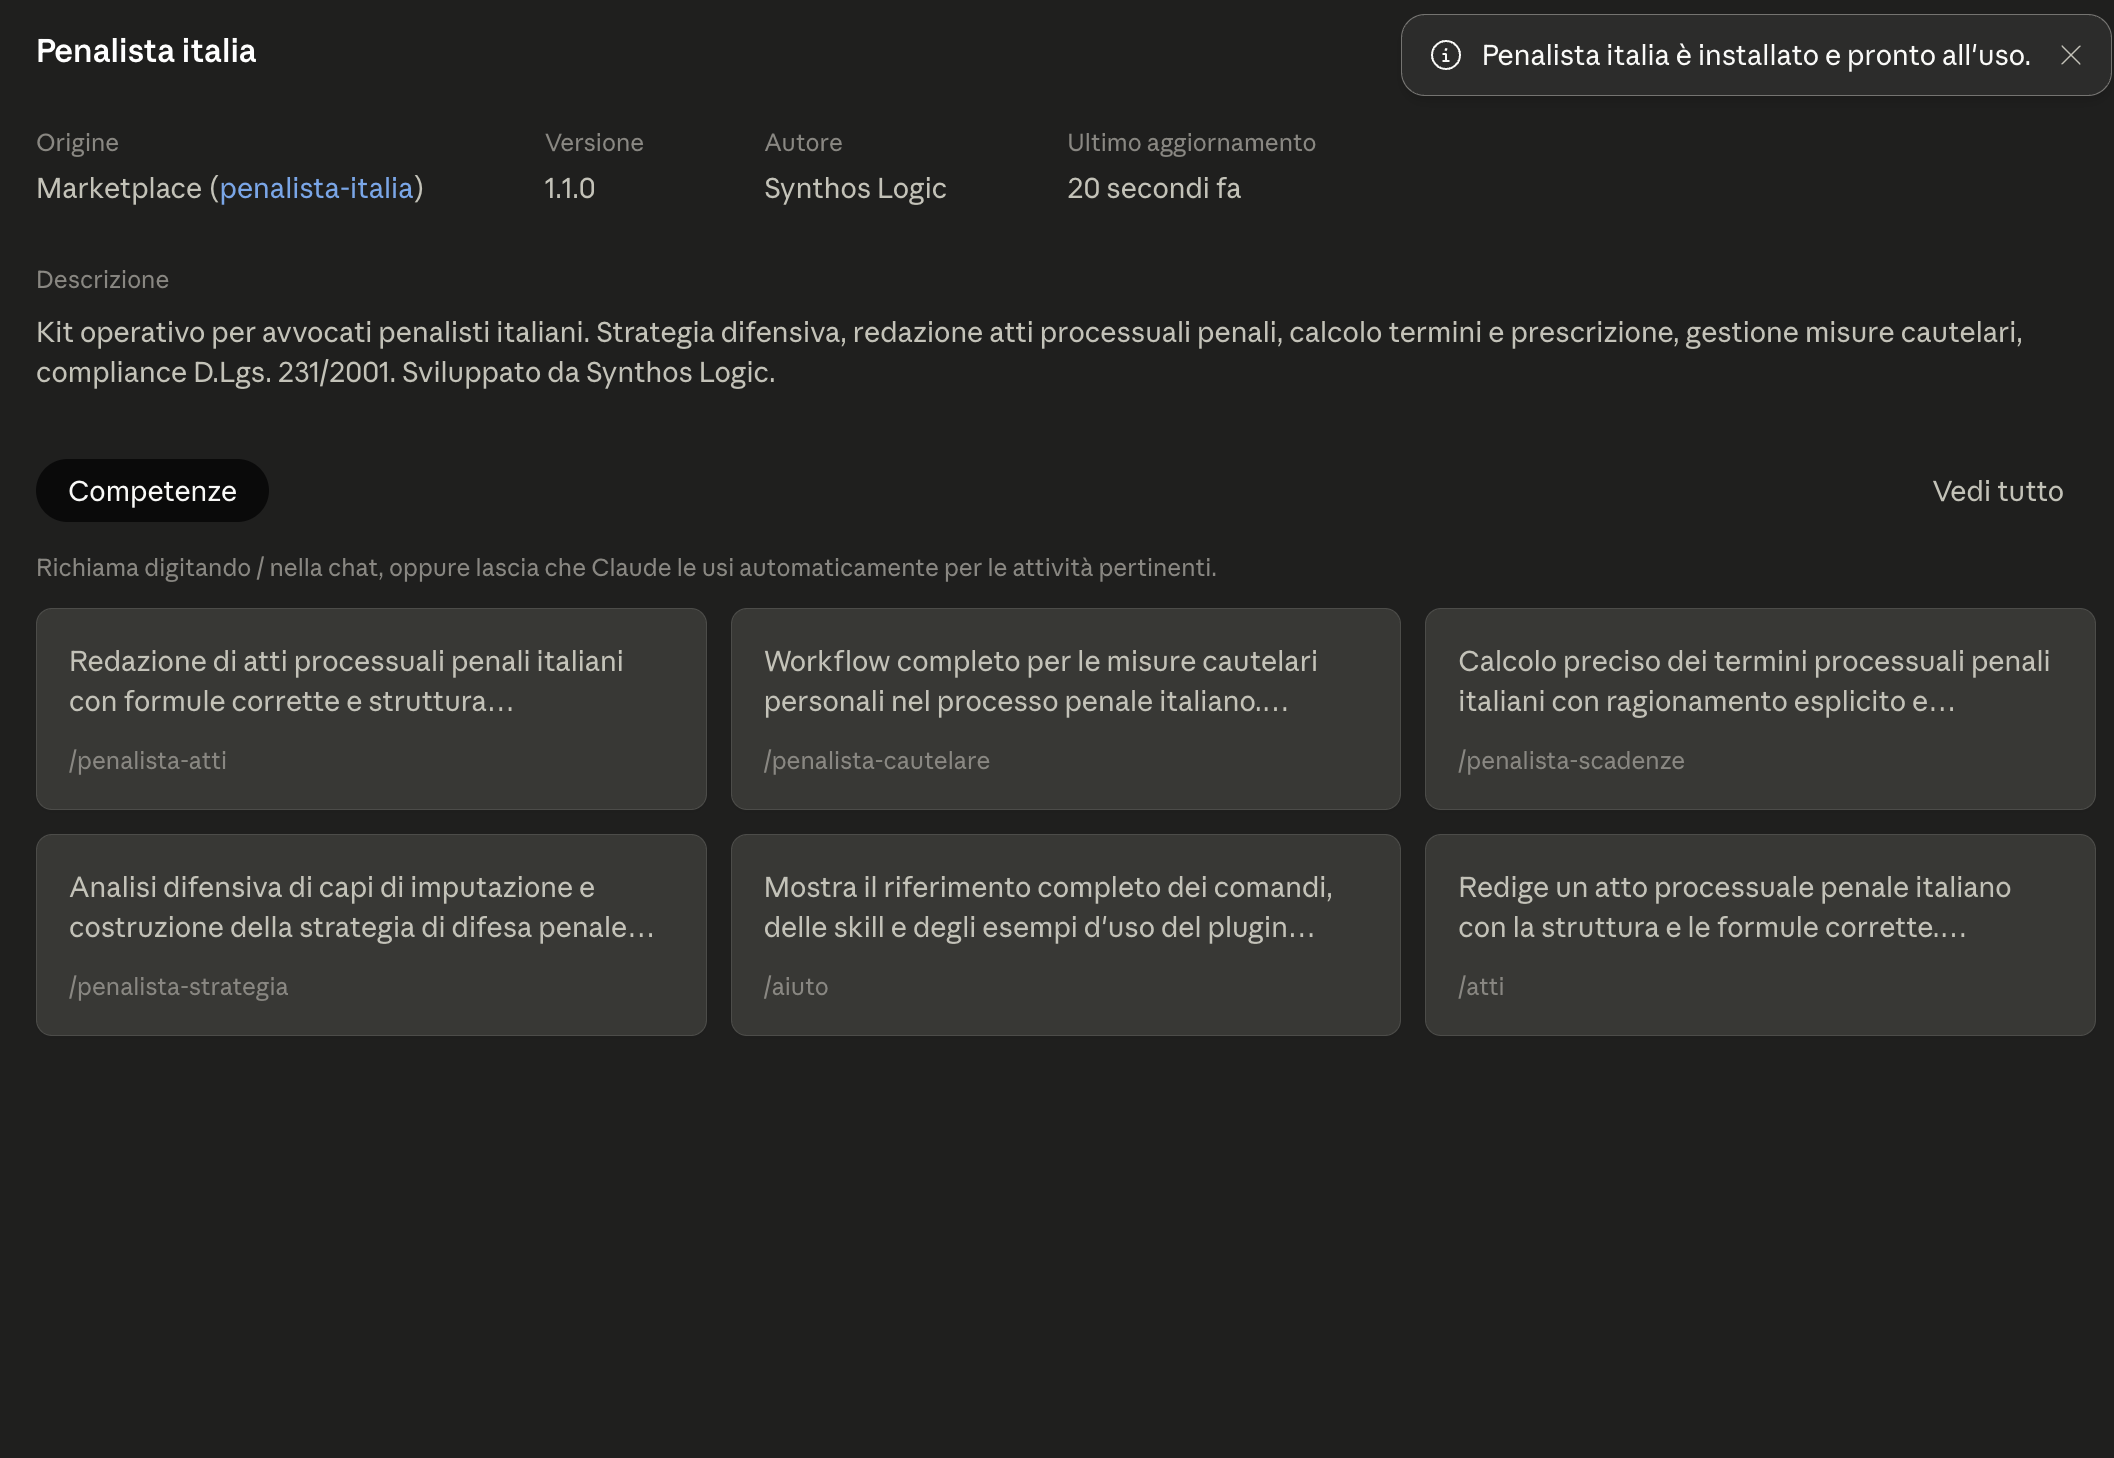Click the Origine label
Screen dimensions: 2114x1458
click(x=77, y=143)
